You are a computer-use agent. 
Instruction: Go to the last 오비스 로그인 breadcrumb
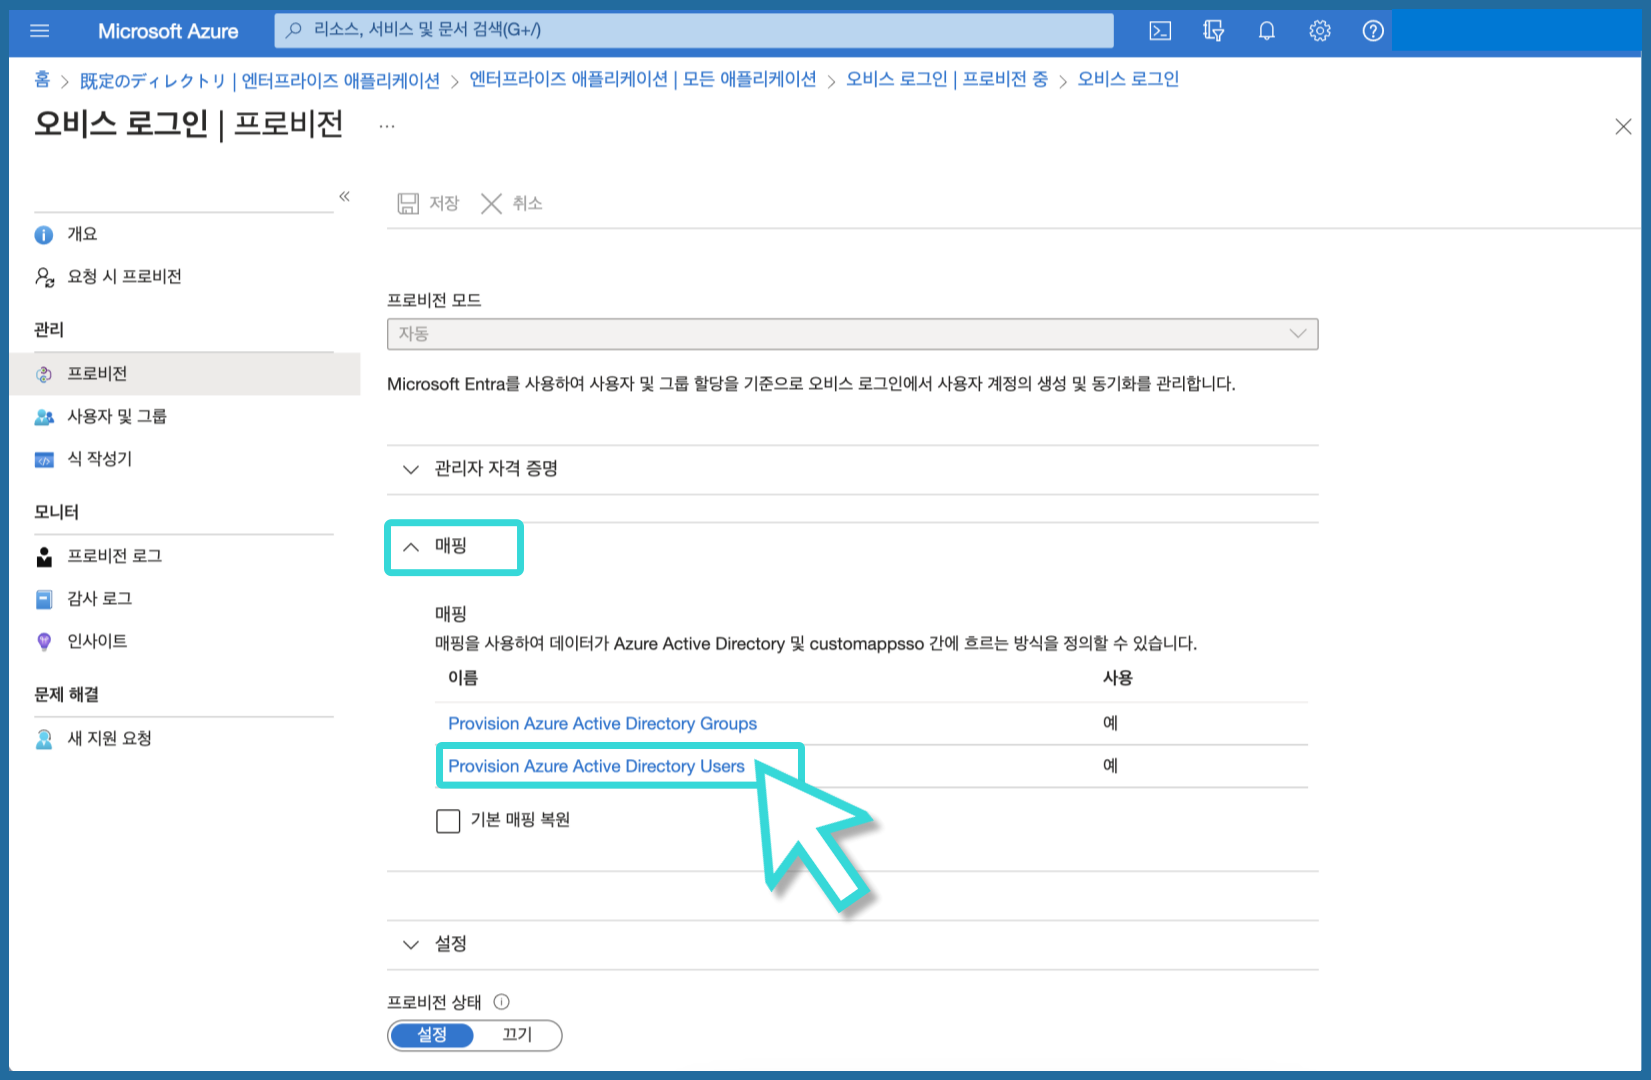tap(1128, 79)
